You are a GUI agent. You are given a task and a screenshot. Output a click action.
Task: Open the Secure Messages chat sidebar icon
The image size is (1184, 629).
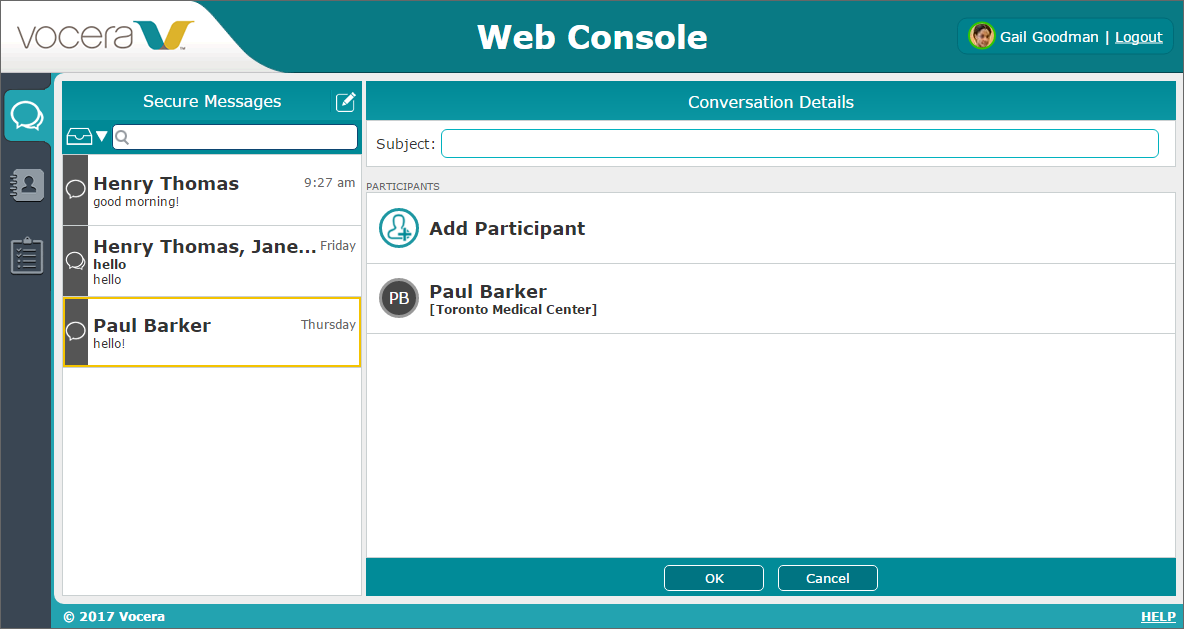(27, 116)
